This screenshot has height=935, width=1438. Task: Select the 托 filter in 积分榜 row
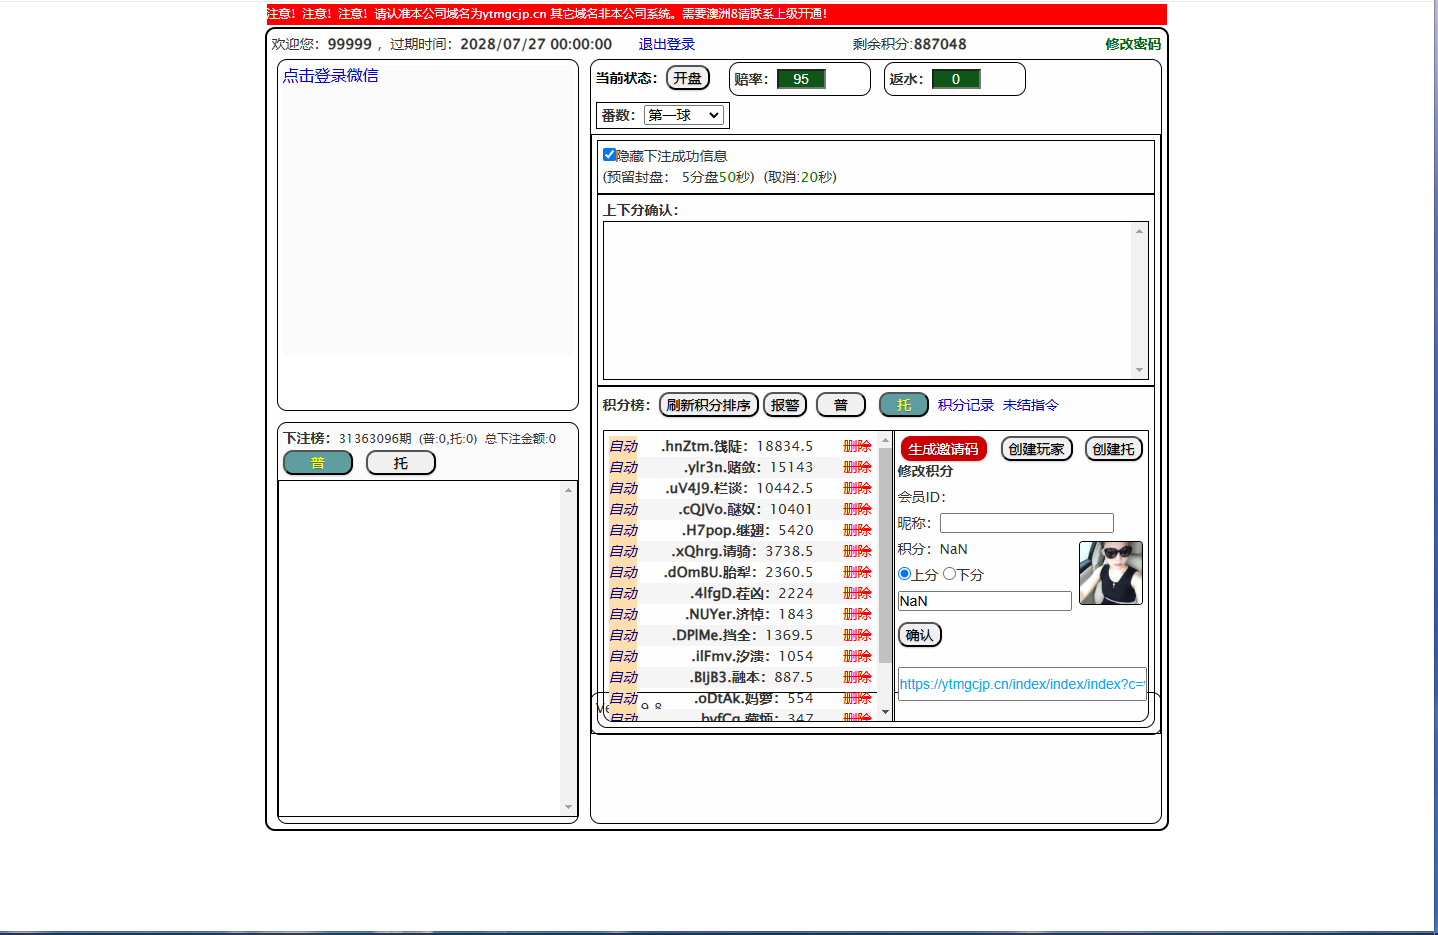tap(904, 405)
